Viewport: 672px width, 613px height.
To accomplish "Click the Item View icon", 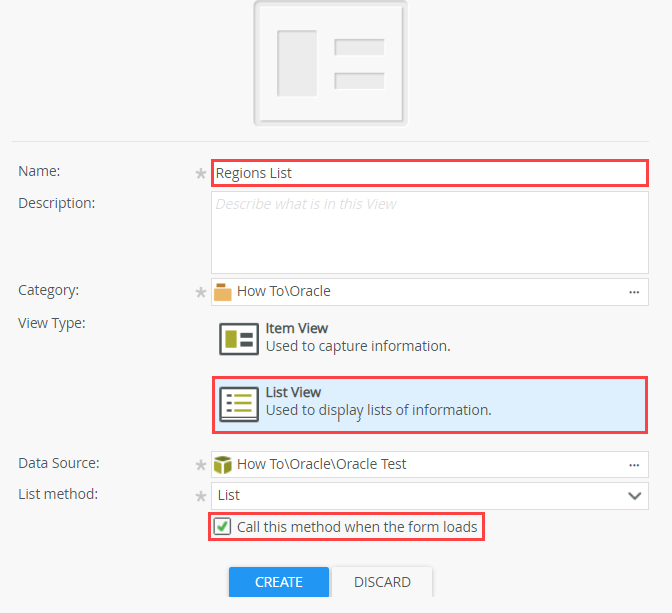I will (239, 339).
